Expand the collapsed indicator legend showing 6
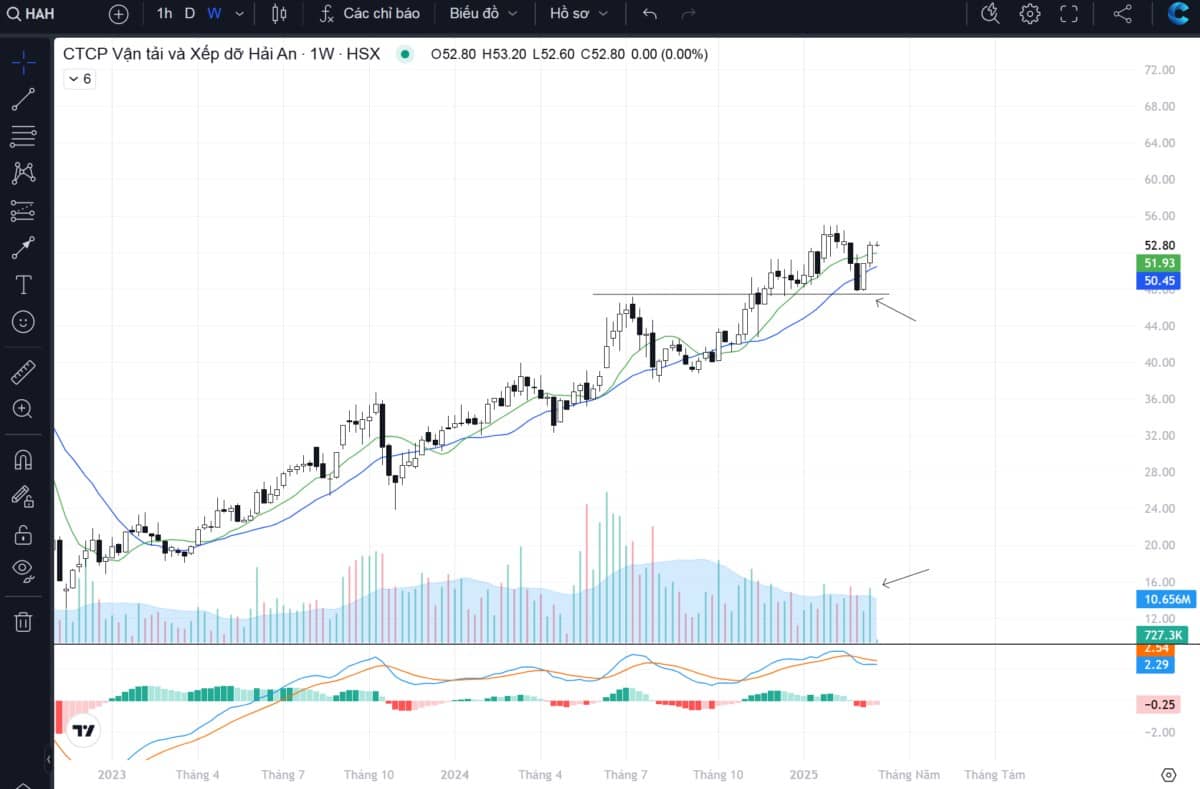This screenshot has height=789, width=1200. [x=80, y=79]
